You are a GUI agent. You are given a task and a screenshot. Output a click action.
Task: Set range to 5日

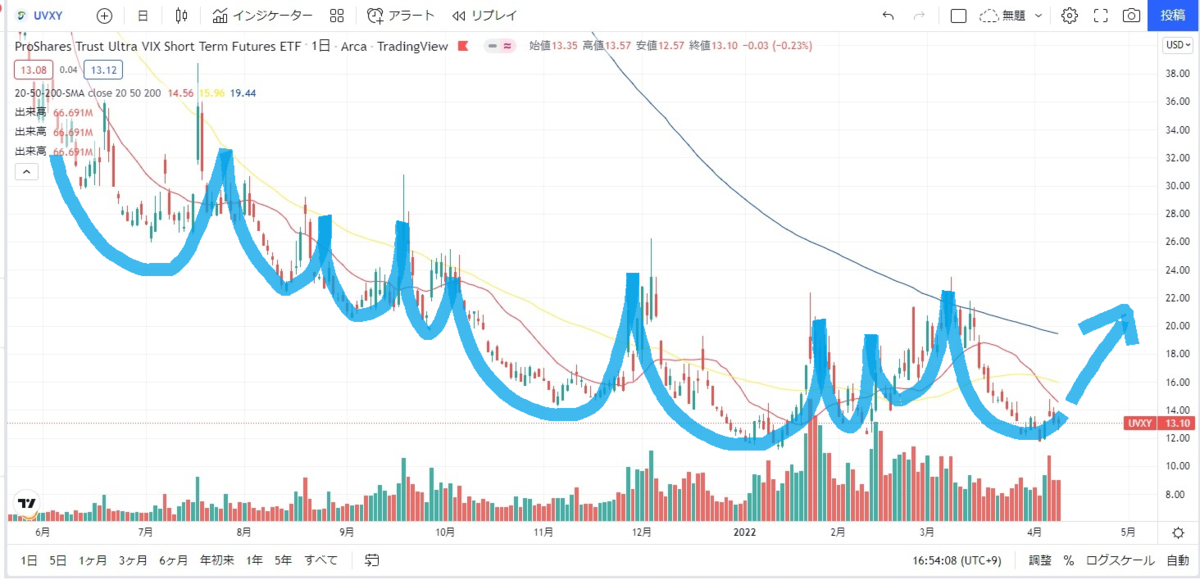[x=58, y=560]
